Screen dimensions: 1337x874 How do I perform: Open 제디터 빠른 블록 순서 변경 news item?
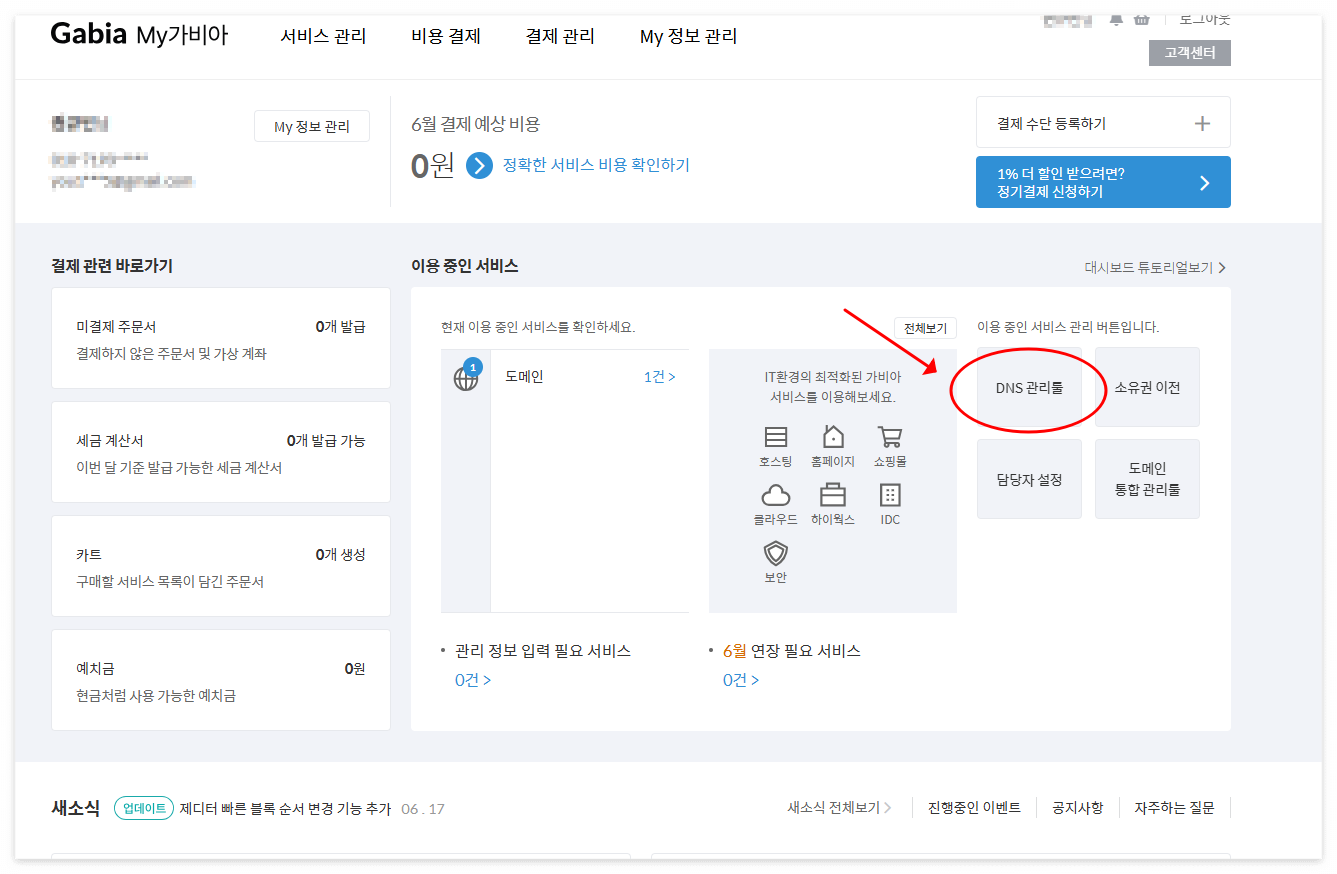[285, 808]
